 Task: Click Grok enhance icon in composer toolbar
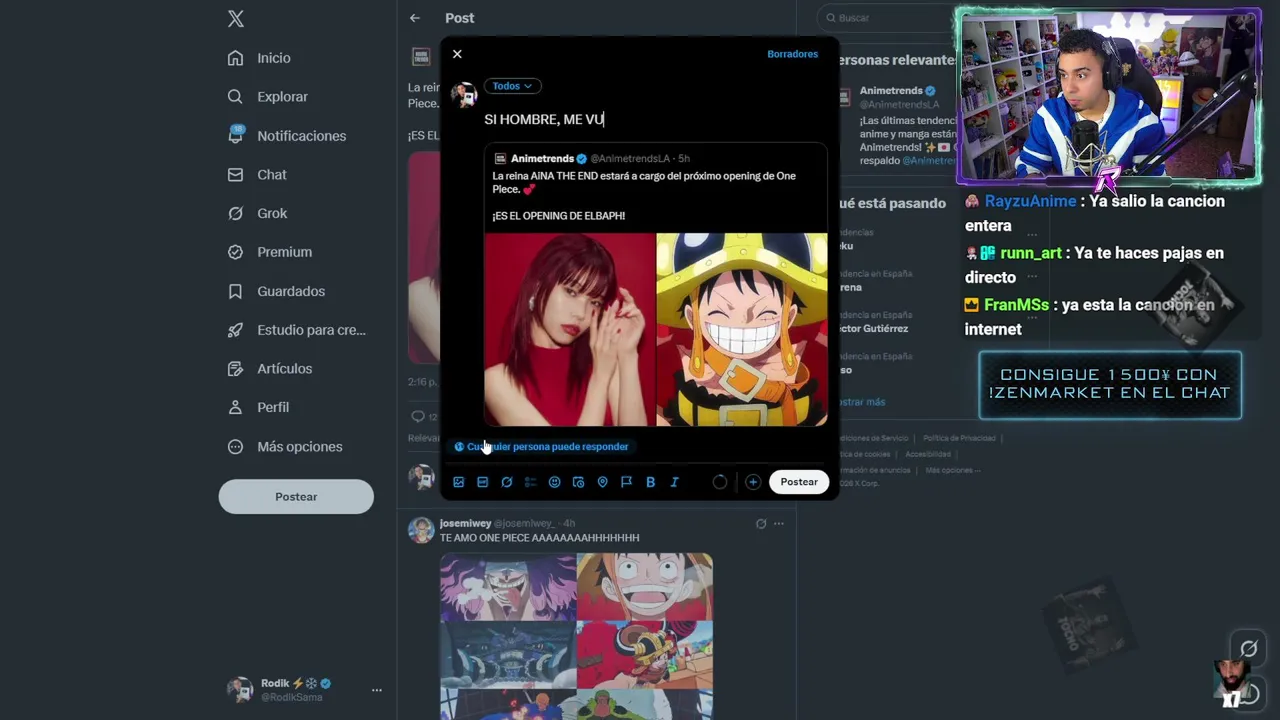click(506, 482)
